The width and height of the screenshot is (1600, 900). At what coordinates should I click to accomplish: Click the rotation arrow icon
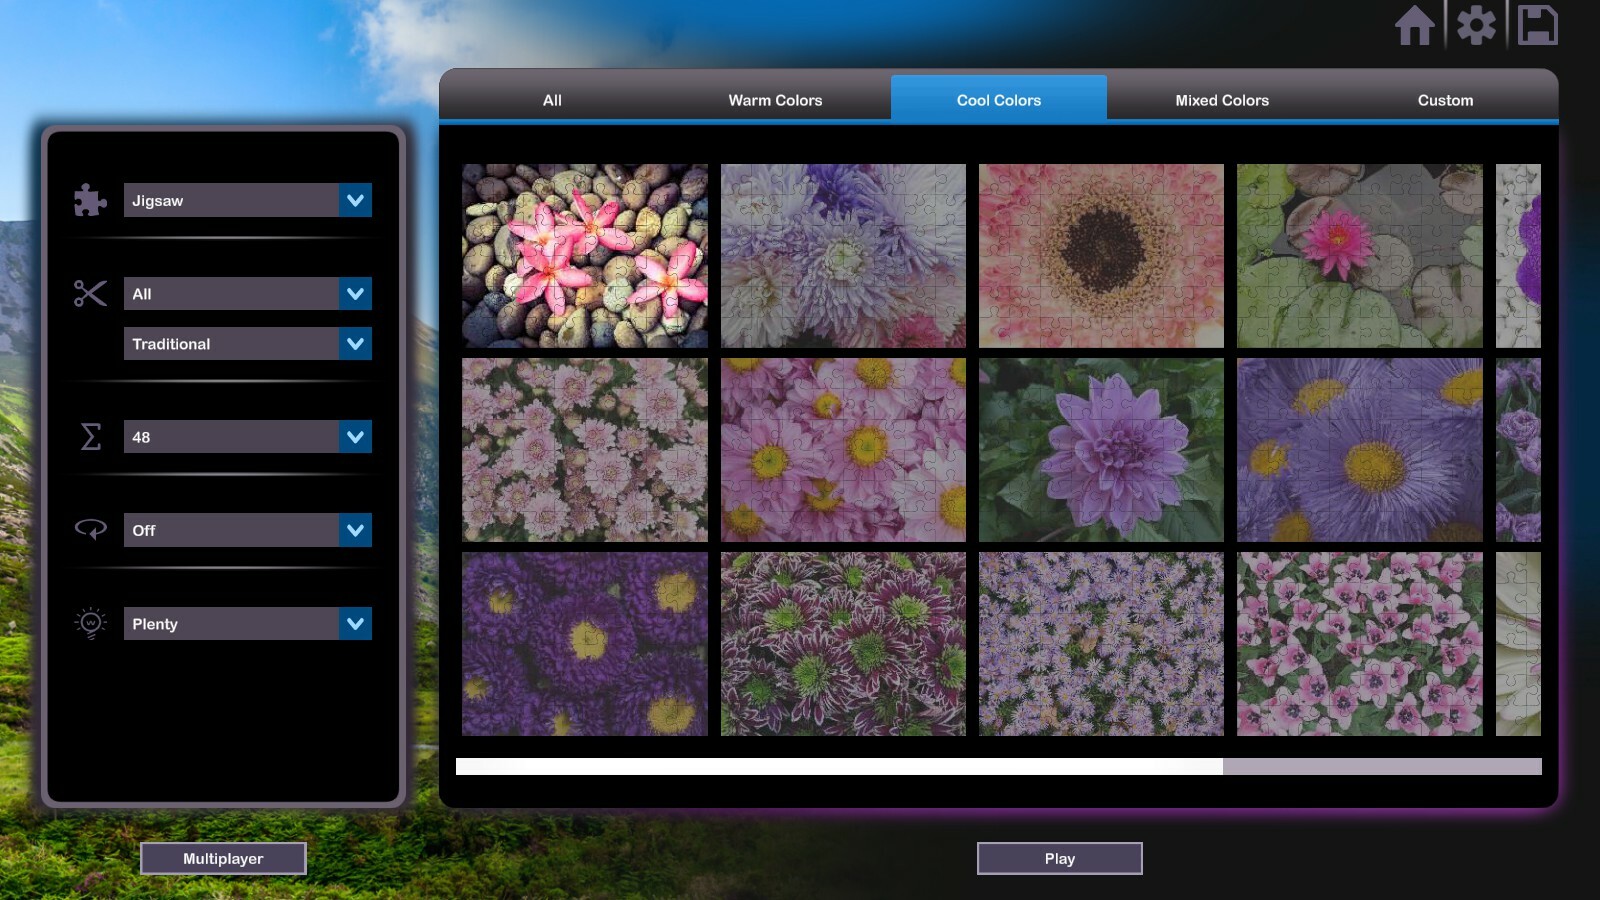coord(90,530)
